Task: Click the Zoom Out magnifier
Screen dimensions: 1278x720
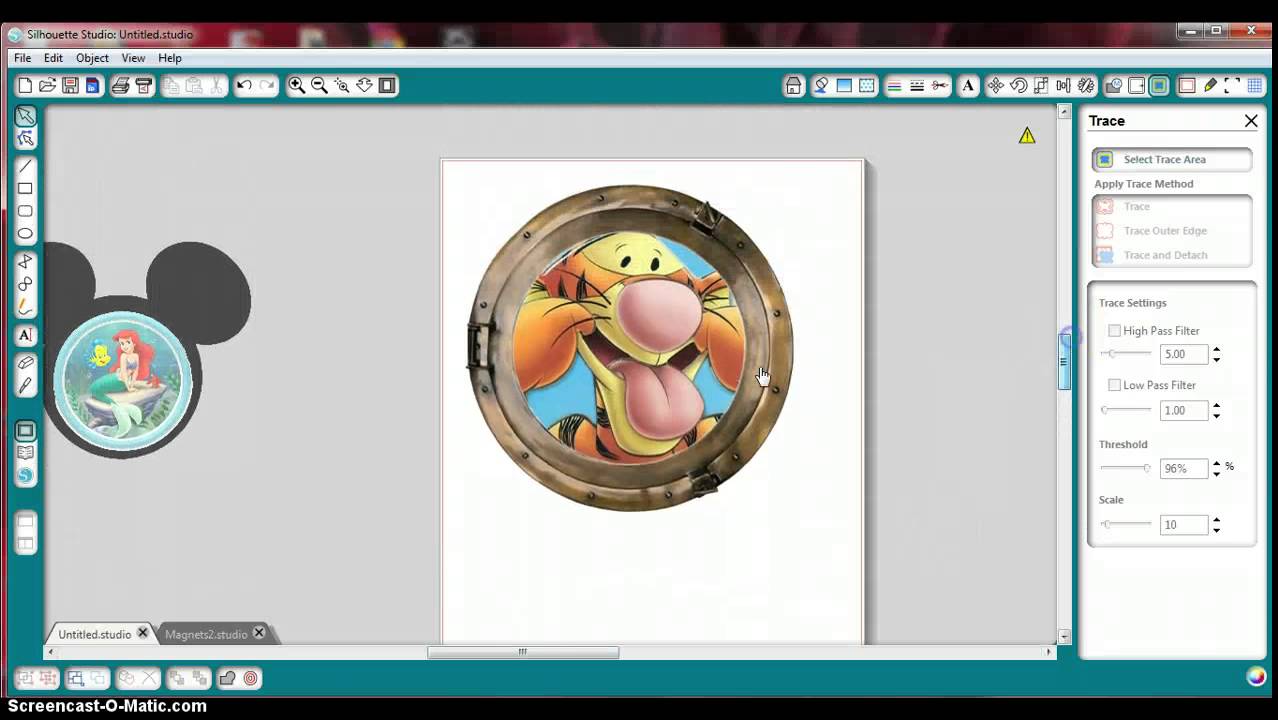Action: [319, 86]
